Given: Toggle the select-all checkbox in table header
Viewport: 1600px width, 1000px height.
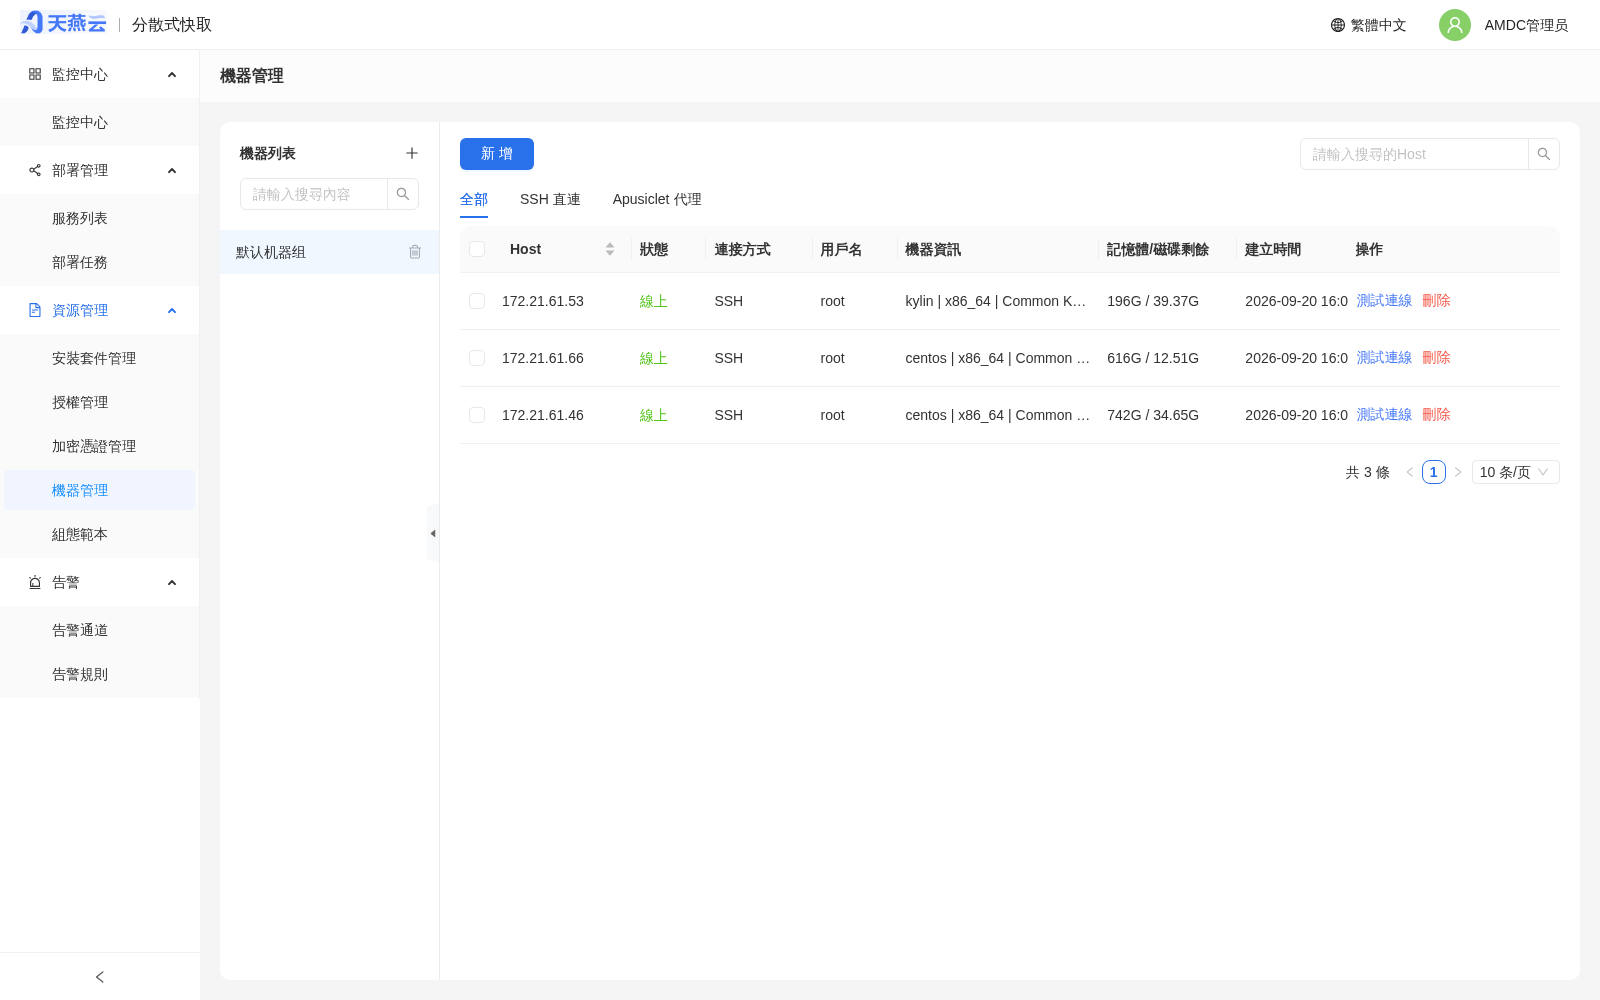Looking at the screenshot, I should click(477, 249).
